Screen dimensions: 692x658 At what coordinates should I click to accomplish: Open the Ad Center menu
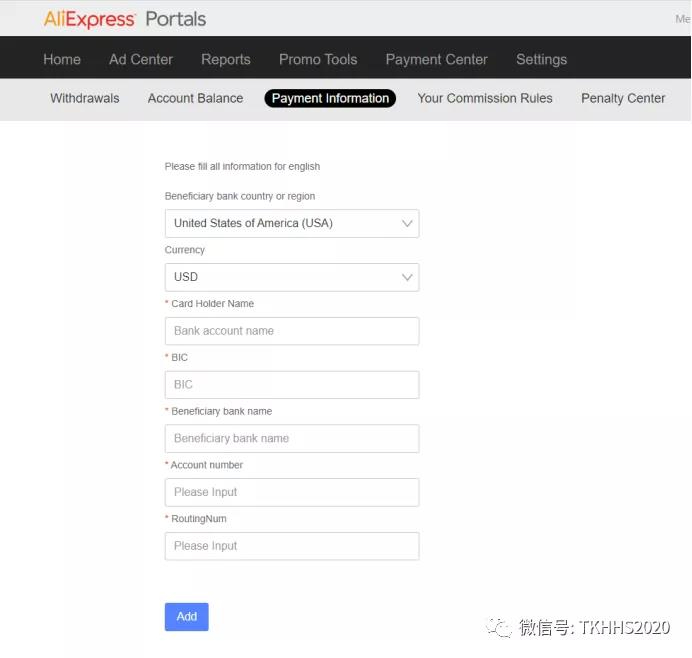click(x=141, y=59)
